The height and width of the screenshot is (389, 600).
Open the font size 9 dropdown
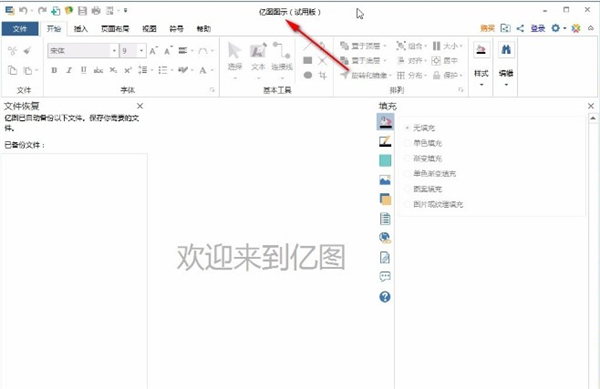(x=142, y=50)
